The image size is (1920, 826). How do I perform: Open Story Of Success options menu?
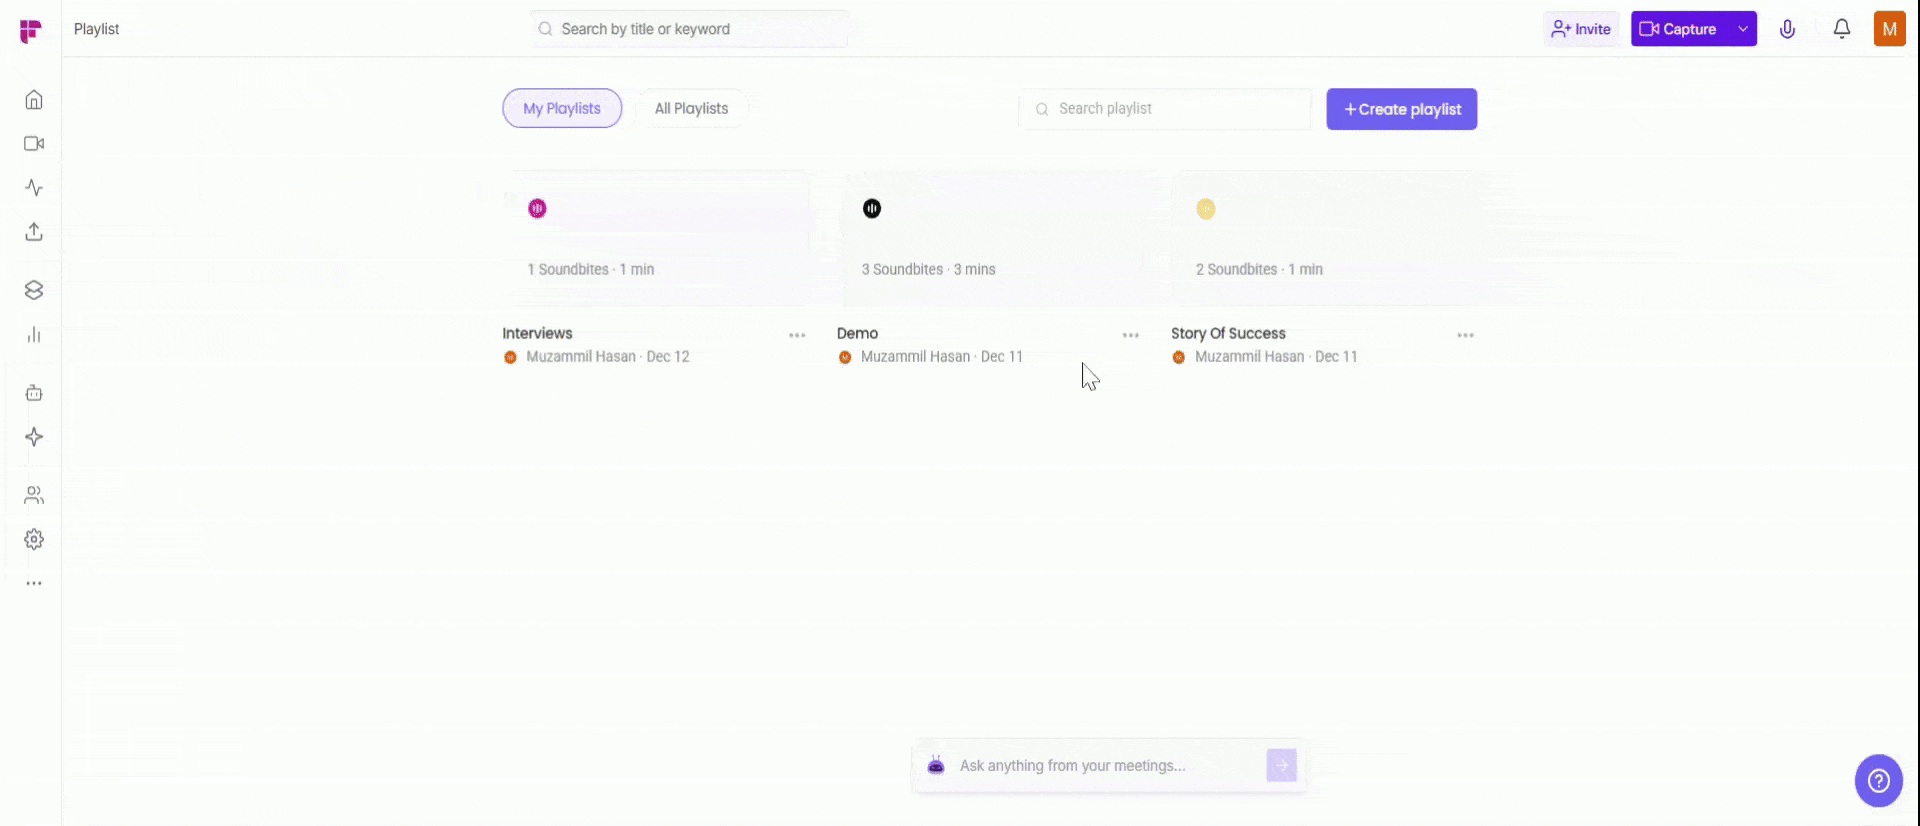pyautogui.click(x=1465, y=336)
